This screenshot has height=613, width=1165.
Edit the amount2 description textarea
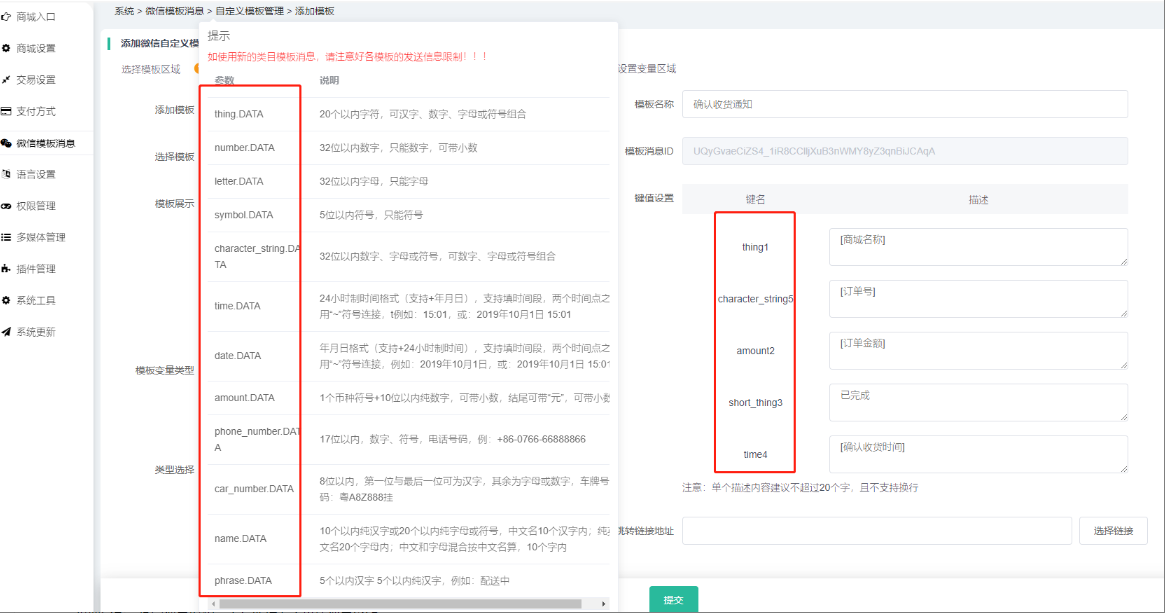(x=977, y=351)
